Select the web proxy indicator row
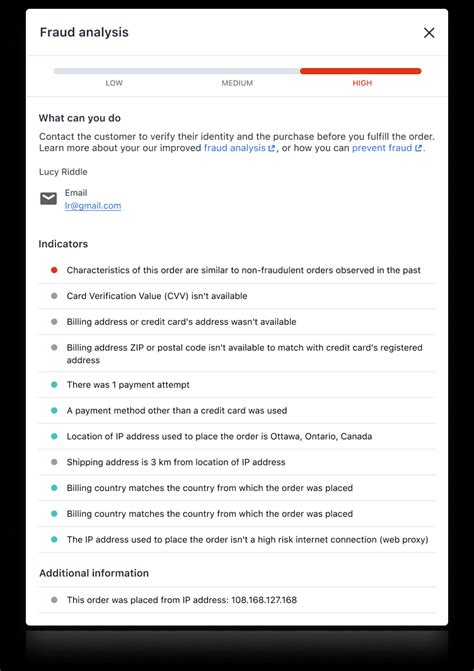 237,540
